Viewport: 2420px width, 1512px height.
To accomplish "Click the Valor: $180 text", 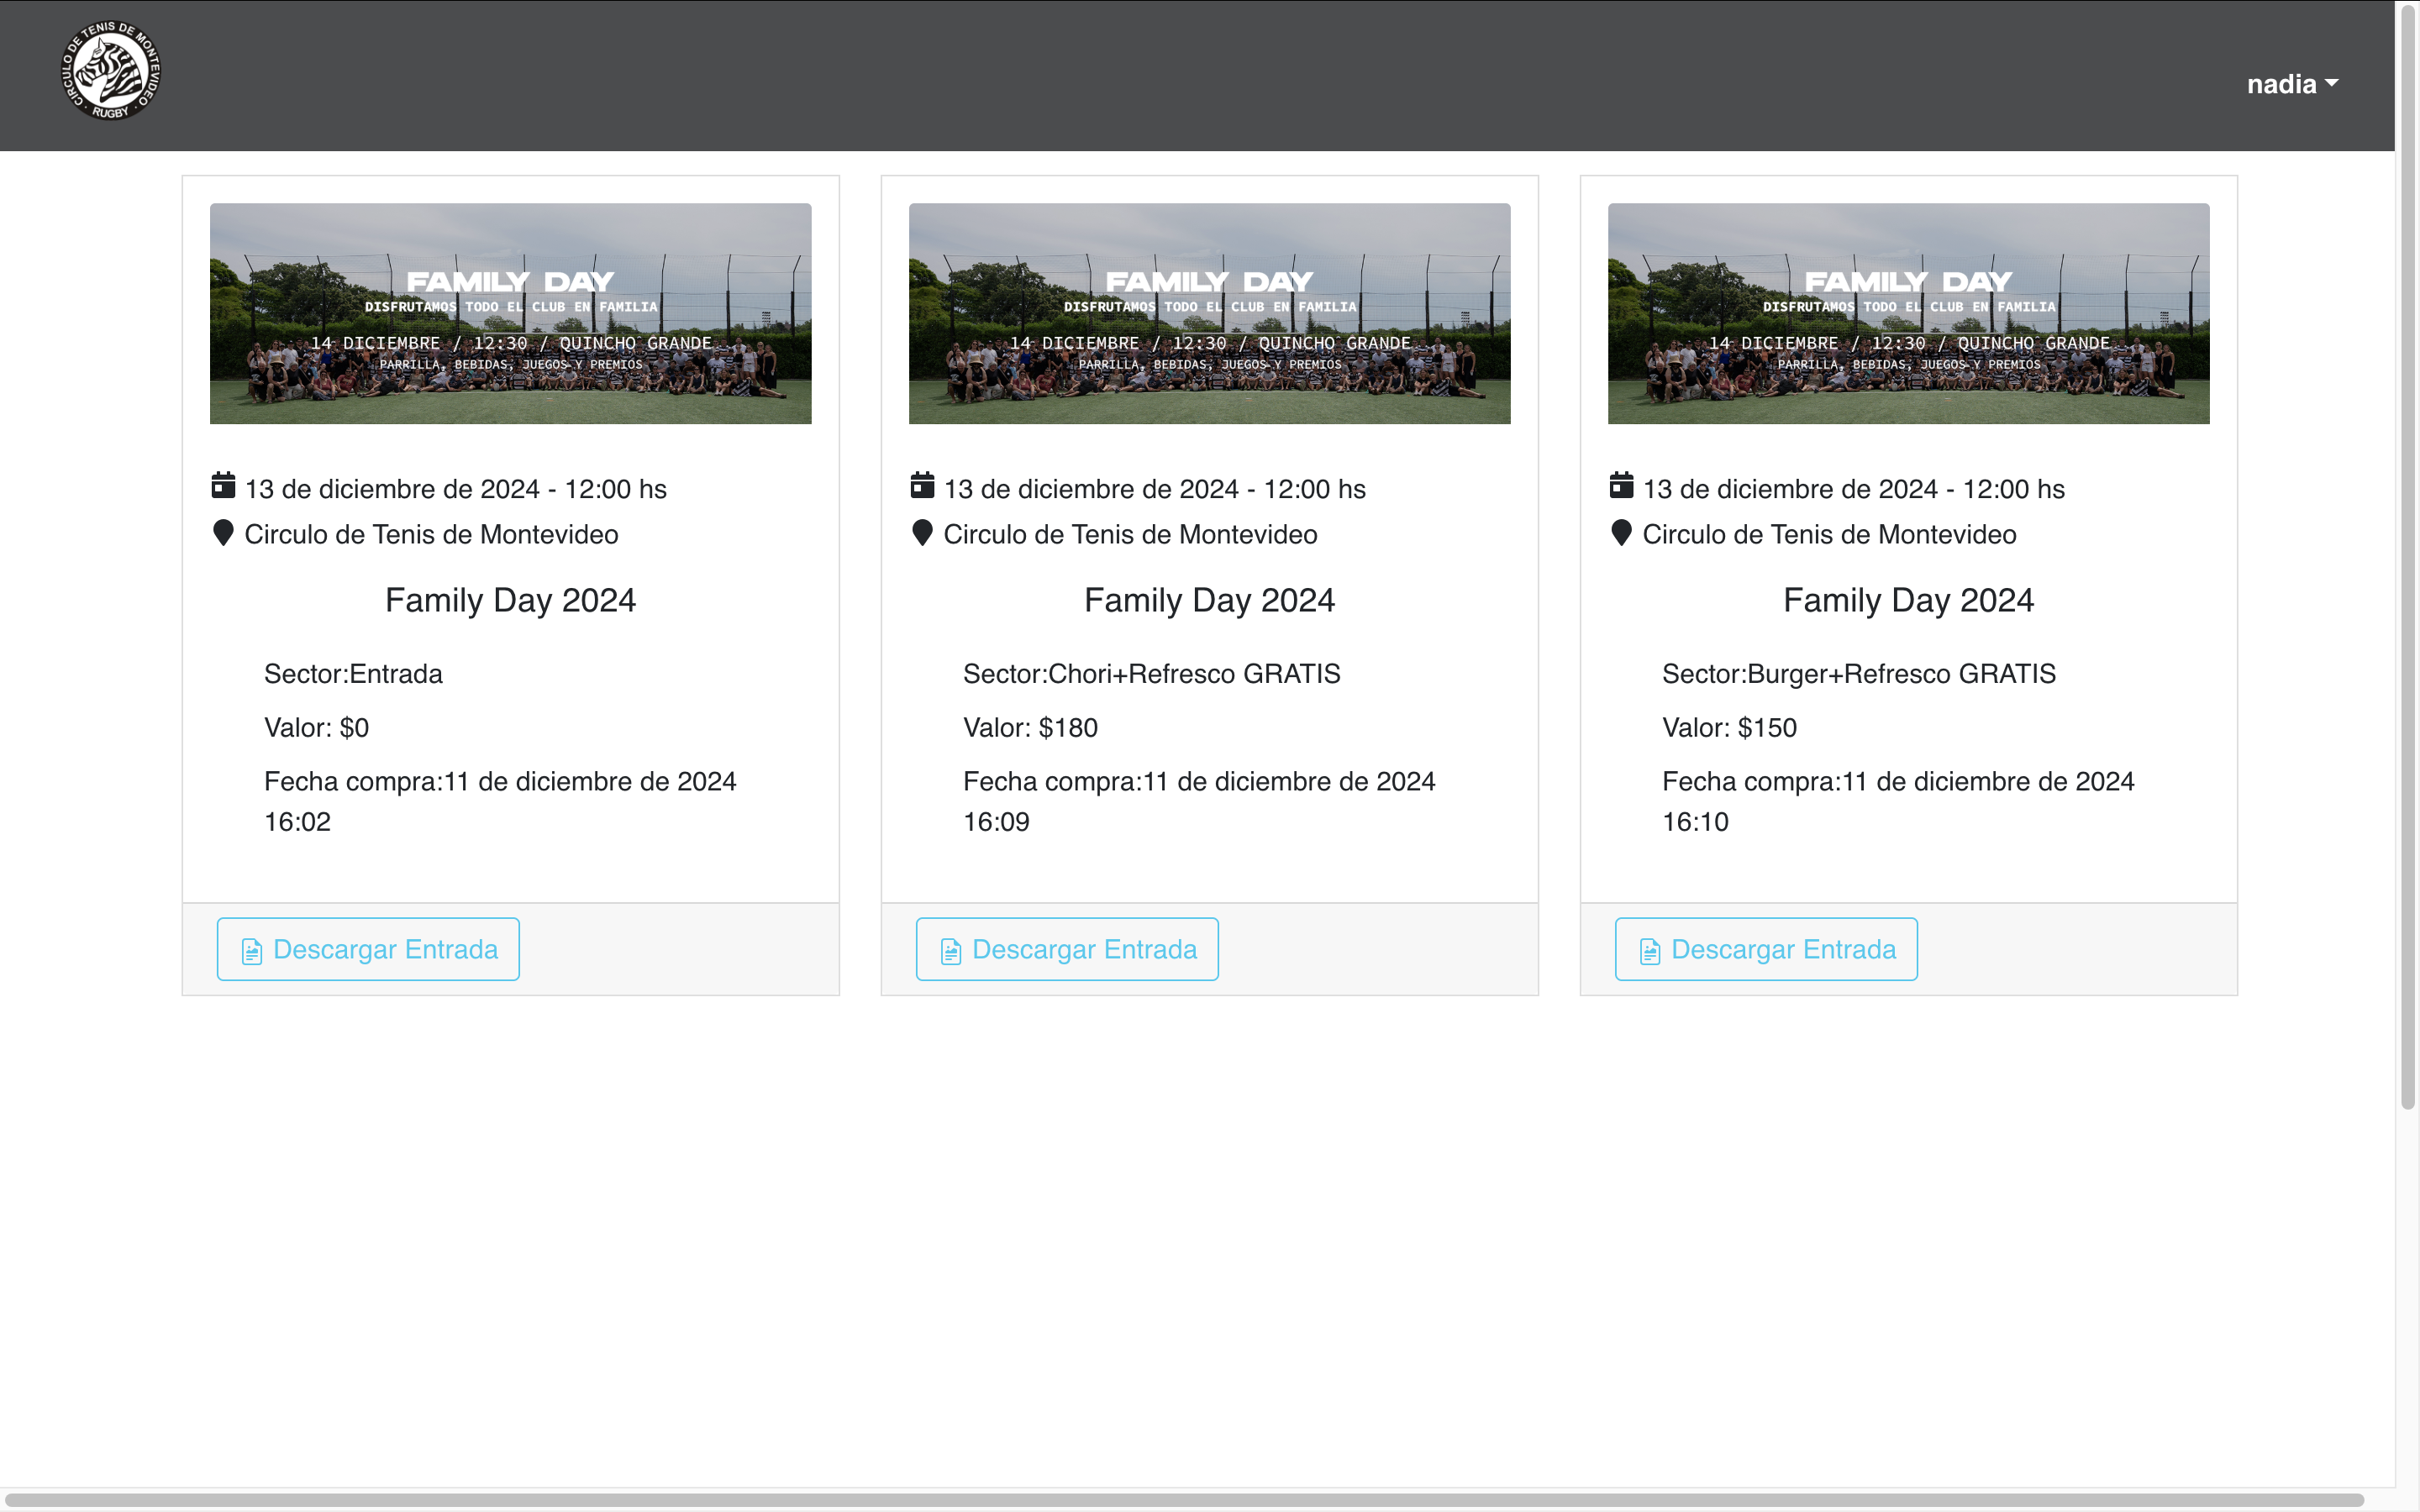I will [x=1030, y=728].
